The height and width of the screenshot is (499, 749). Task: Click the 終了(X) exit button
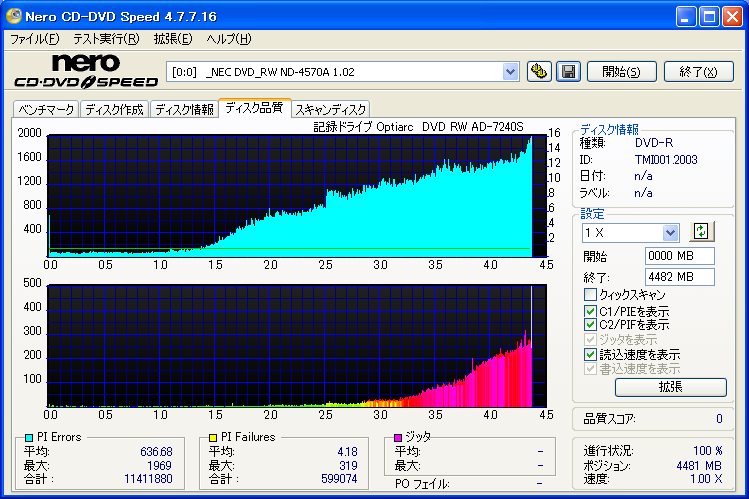698,72
